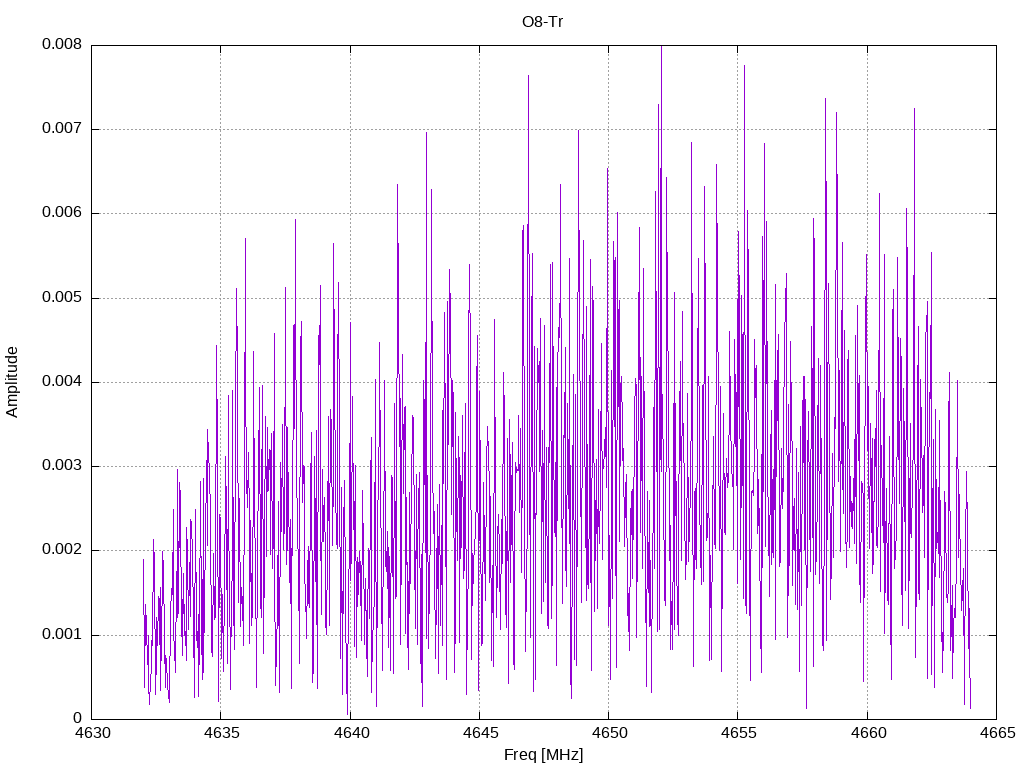Click the 4660 x-axis tick label
1024x768 pixels.
868,733
